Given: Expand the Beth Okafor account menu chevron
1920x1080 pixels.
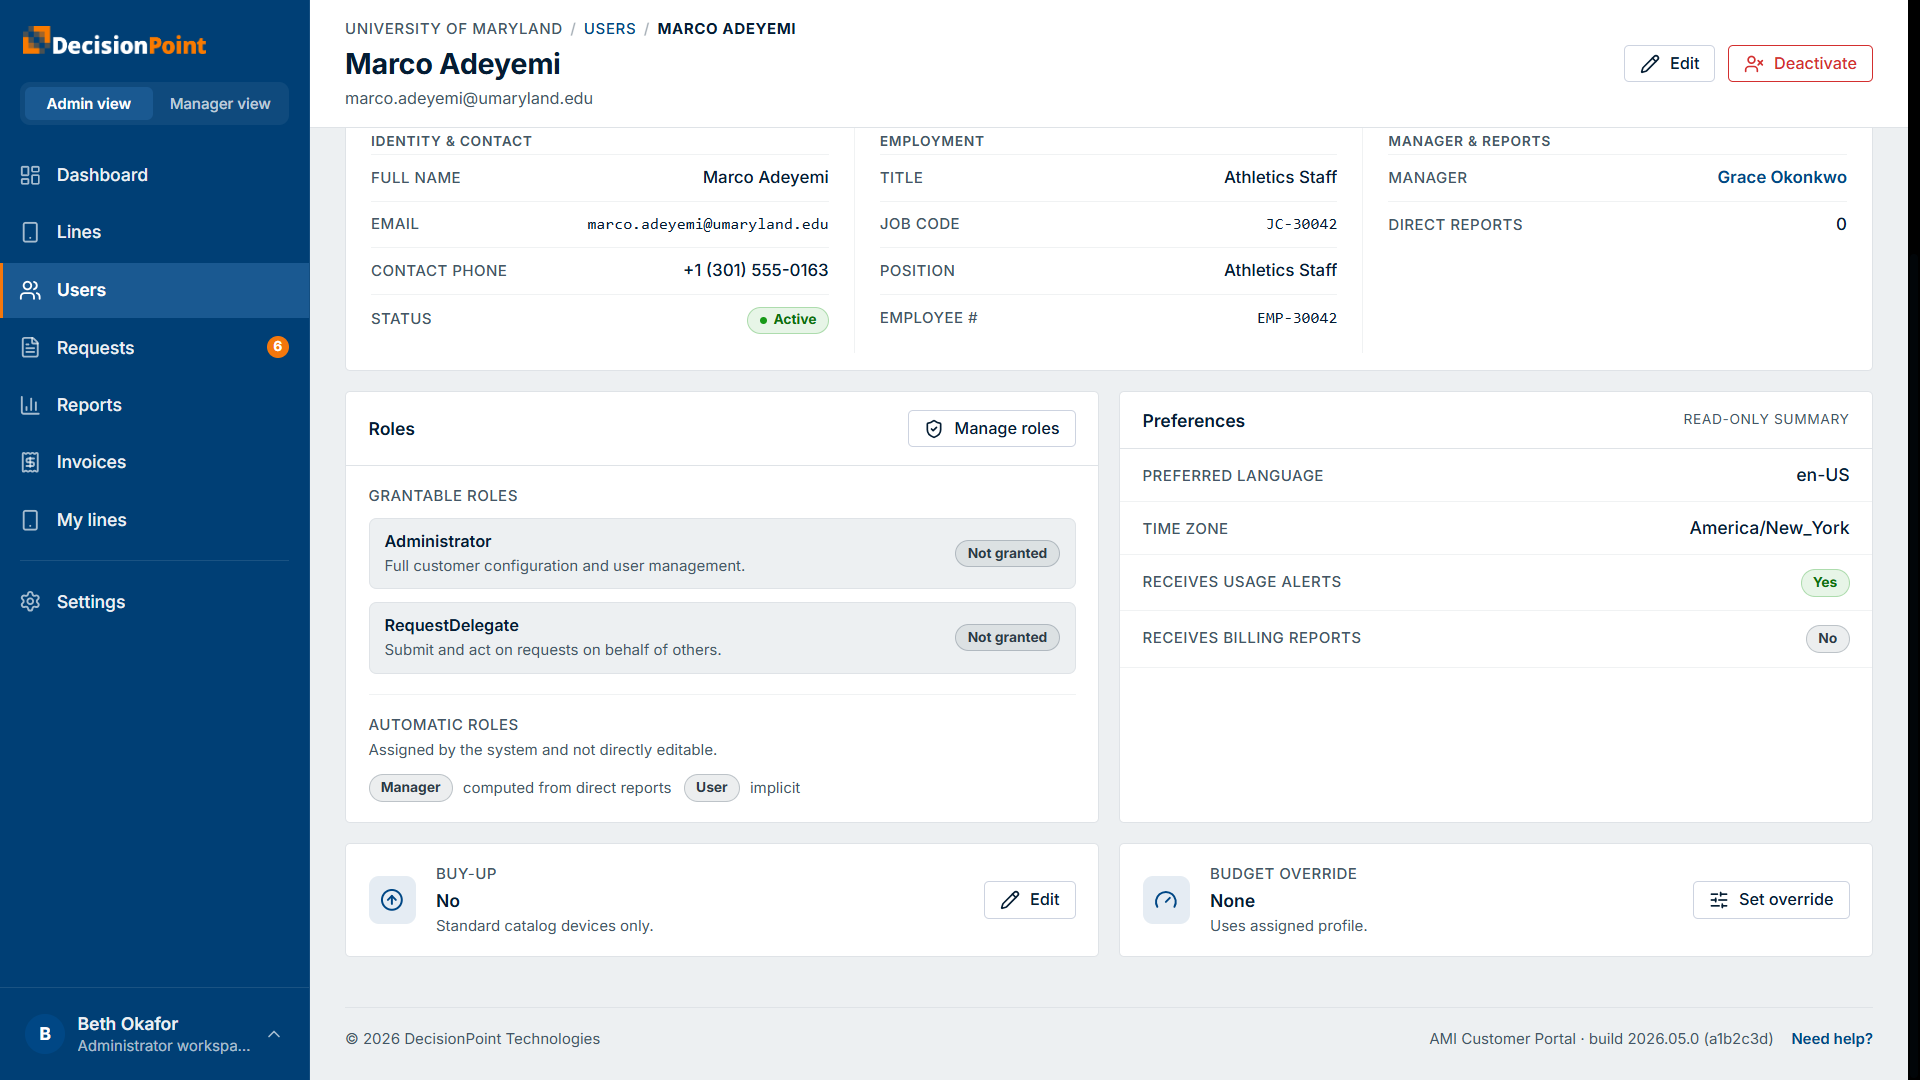Looking at the screenshot, I should [x=274, y=1034].
